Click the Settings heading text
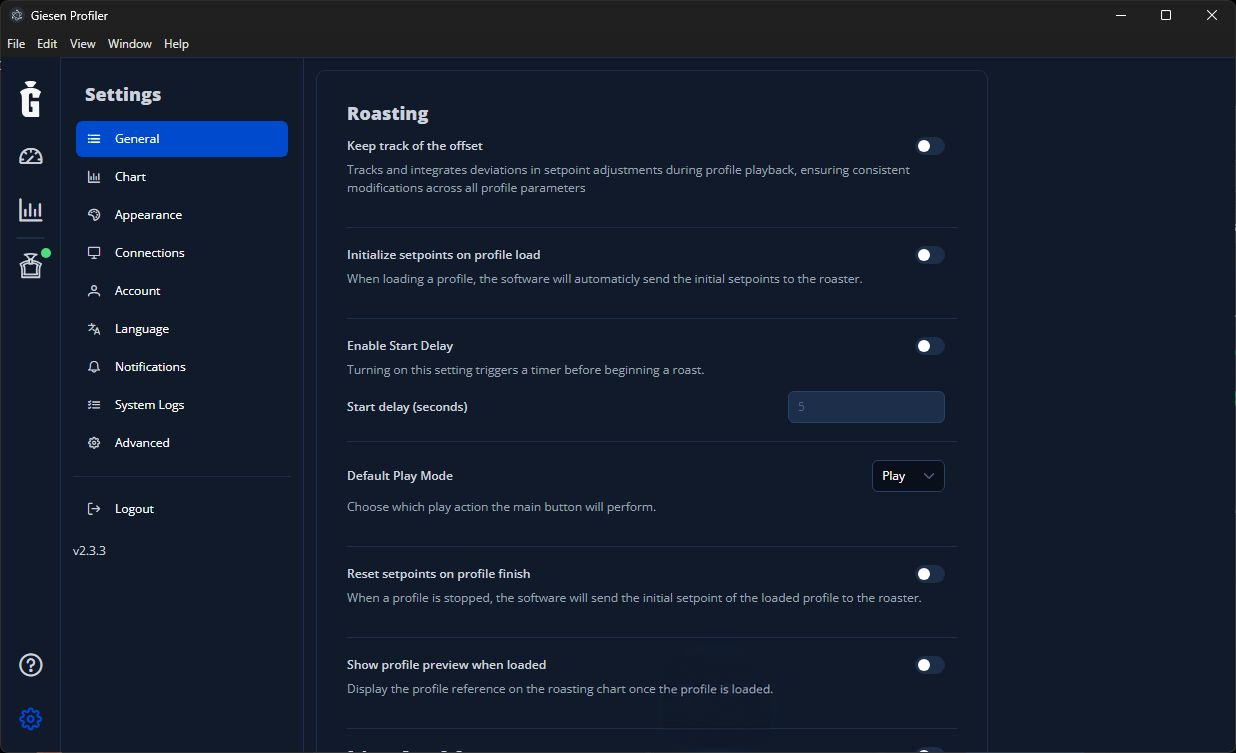The image size is (1236, 753). click(123, 94)
